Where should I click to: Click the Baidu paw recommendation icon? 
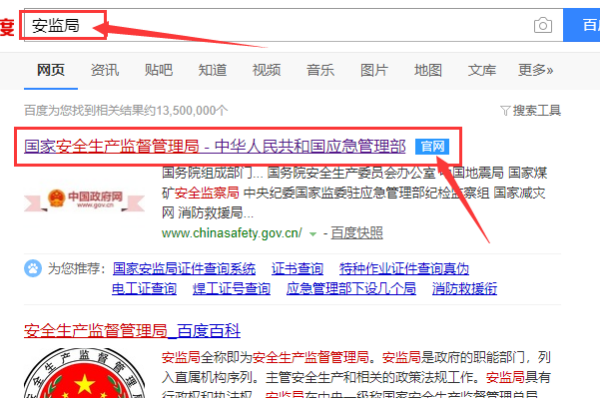tap(33, 268)
